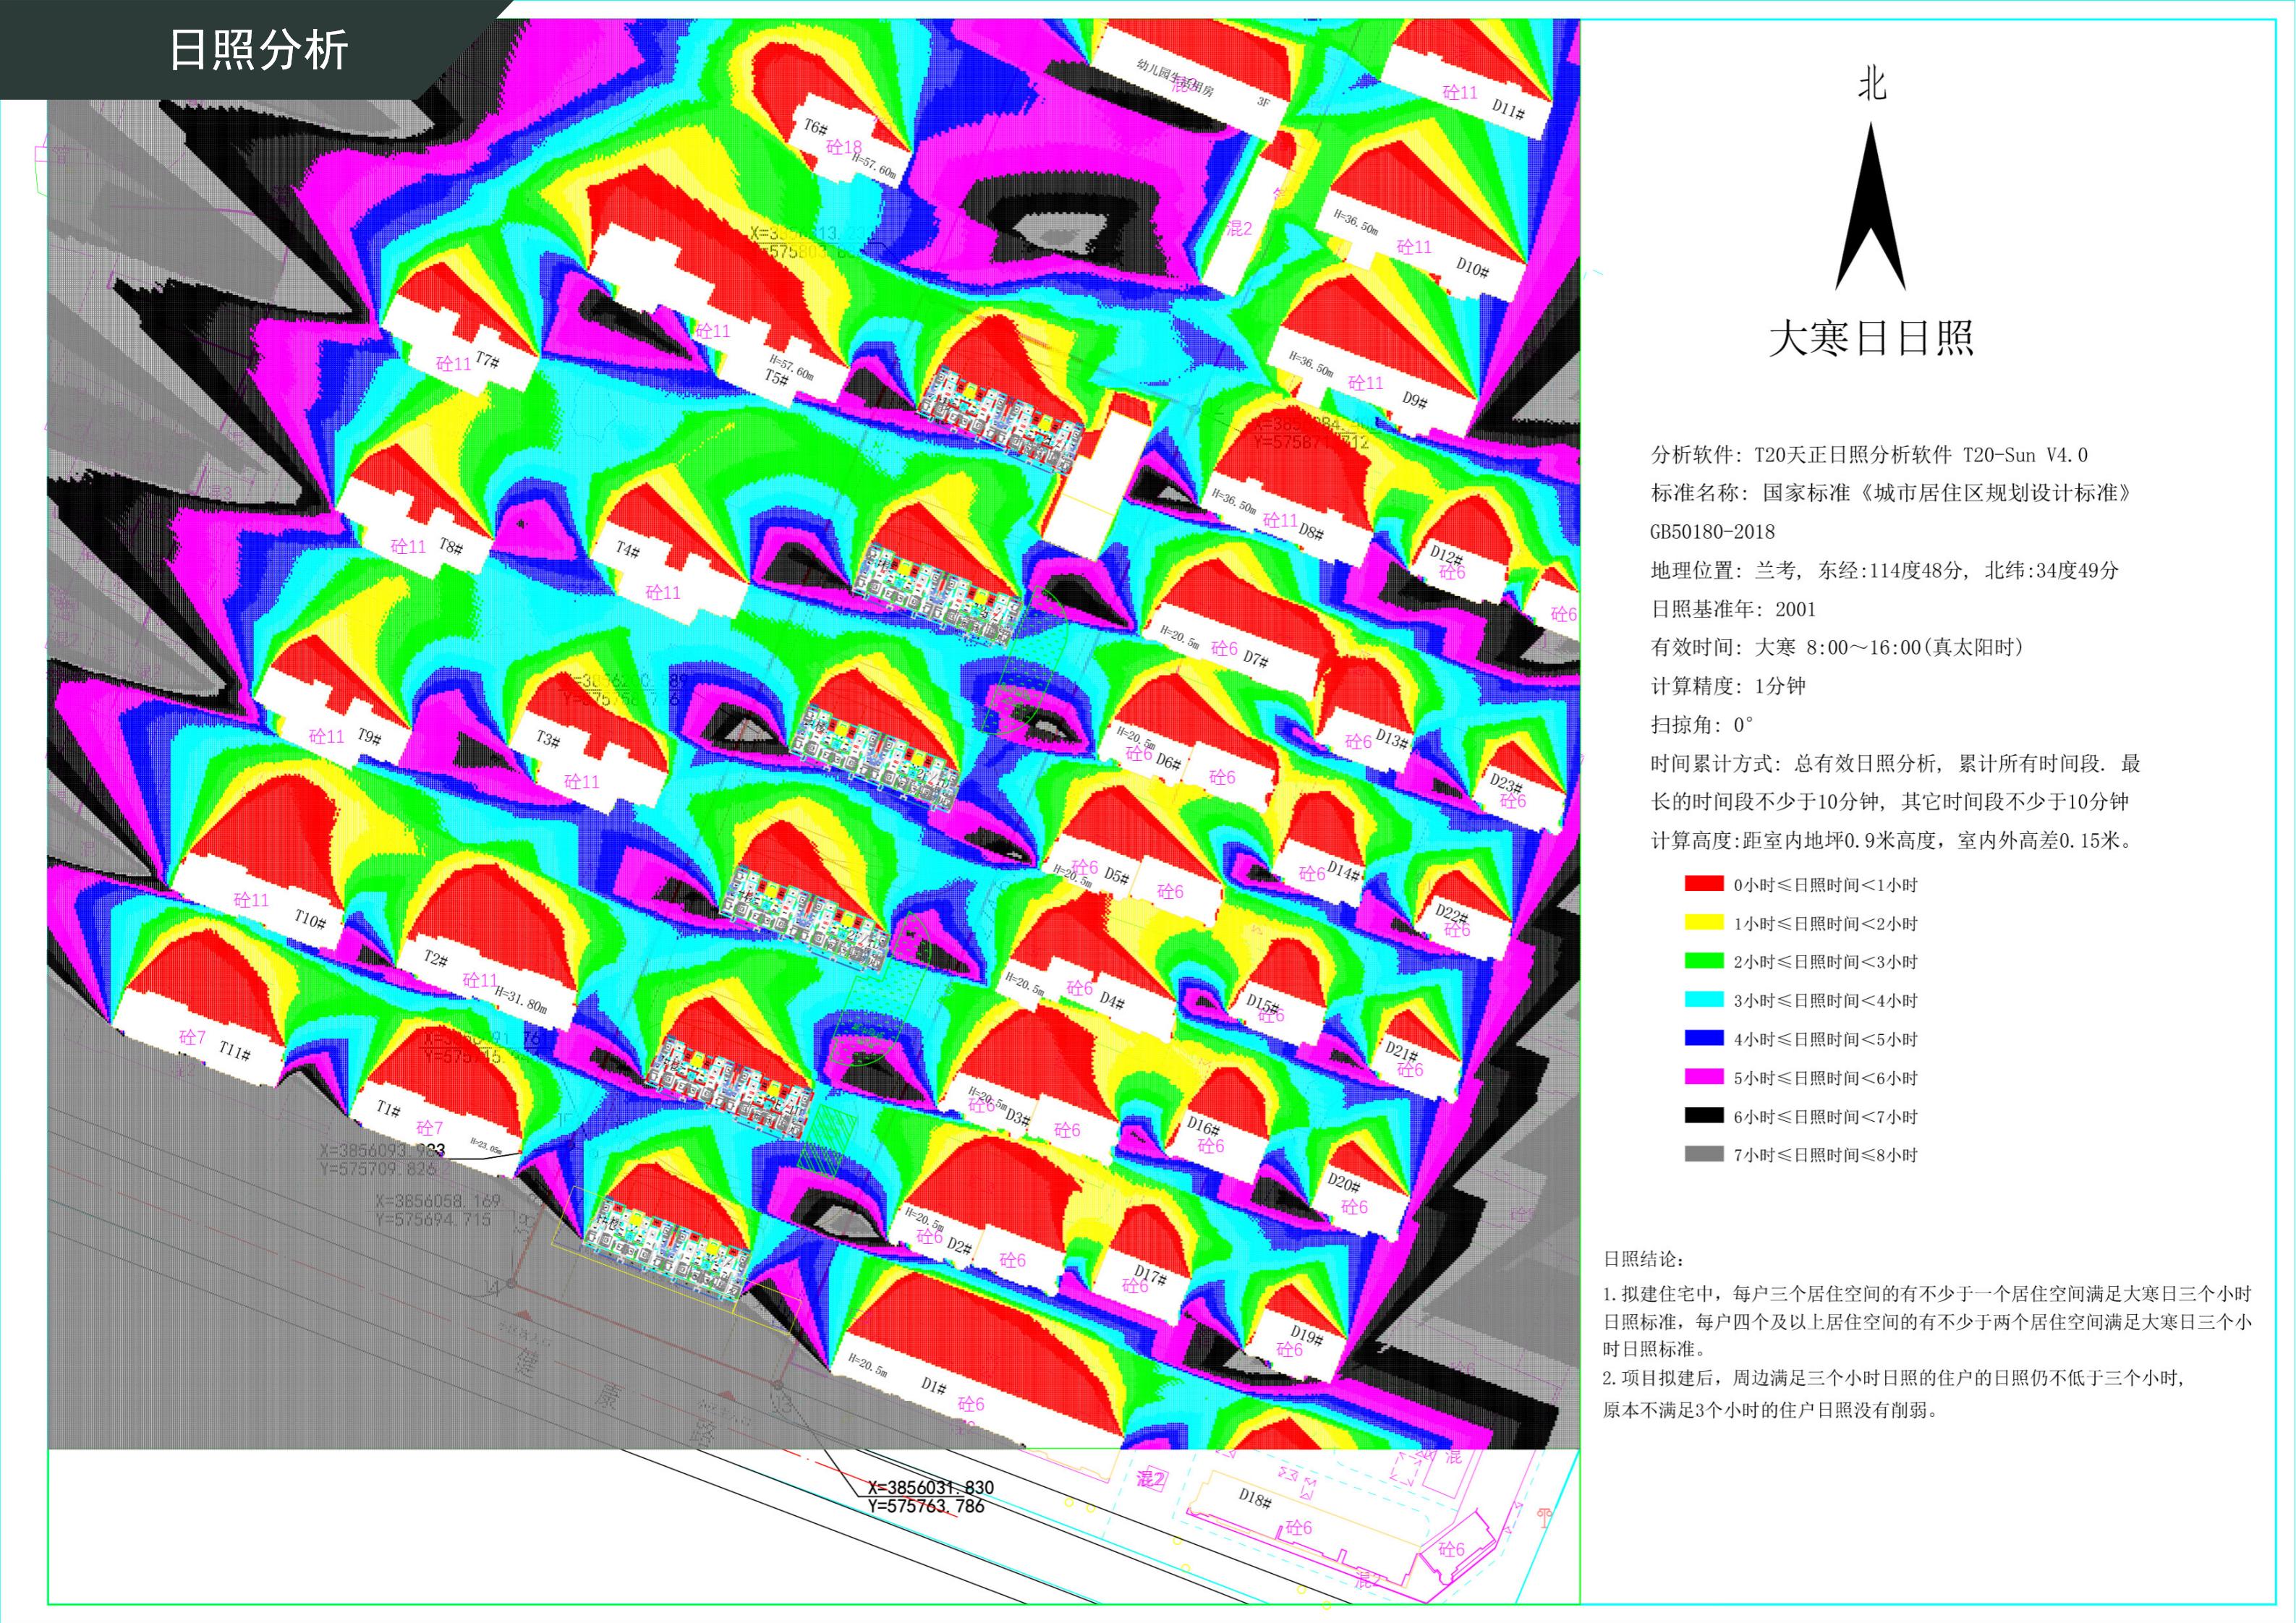The width and height of the screenshot is (2296, 1623).
Task: Click building label T5# on the map
Action: (776, 377)
